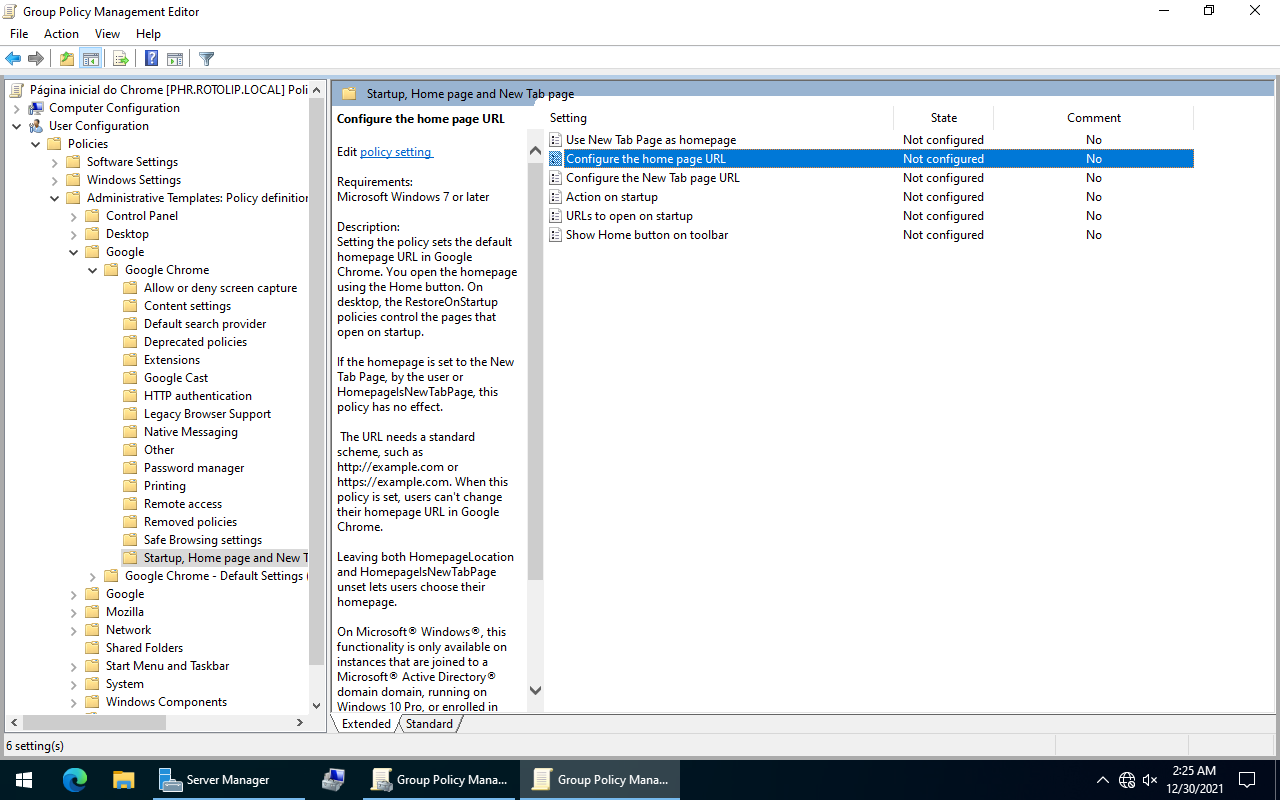
Task: Expand the Windows Components folder
Action: tap(73, 702)
